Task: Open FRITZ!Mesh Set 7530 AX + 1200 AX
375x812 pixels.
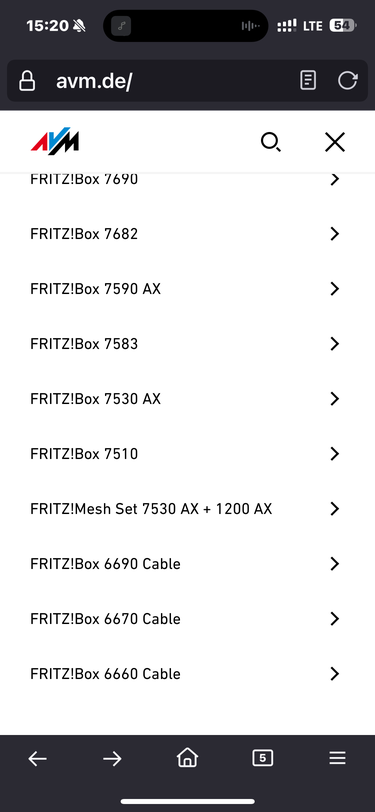Action: click(188, 509)
